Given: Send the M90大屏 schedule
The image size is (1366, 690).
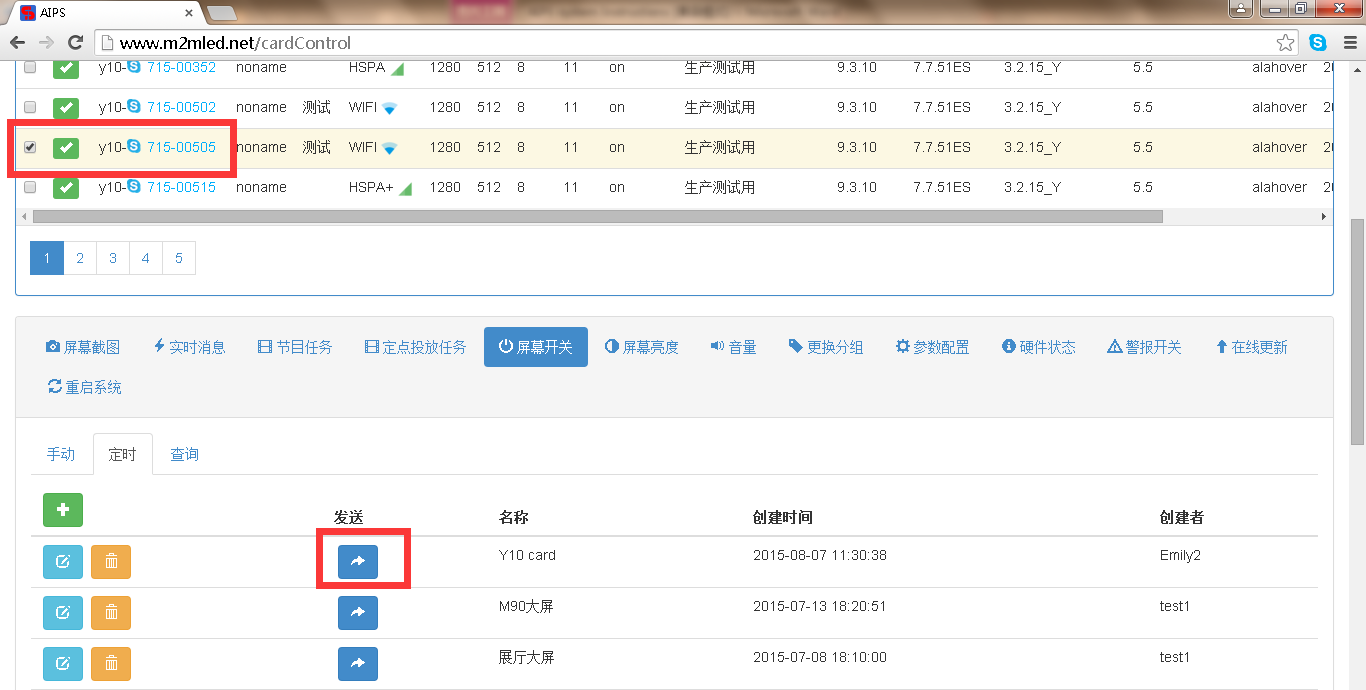Looking at the screenshot, I should [358, 613].
